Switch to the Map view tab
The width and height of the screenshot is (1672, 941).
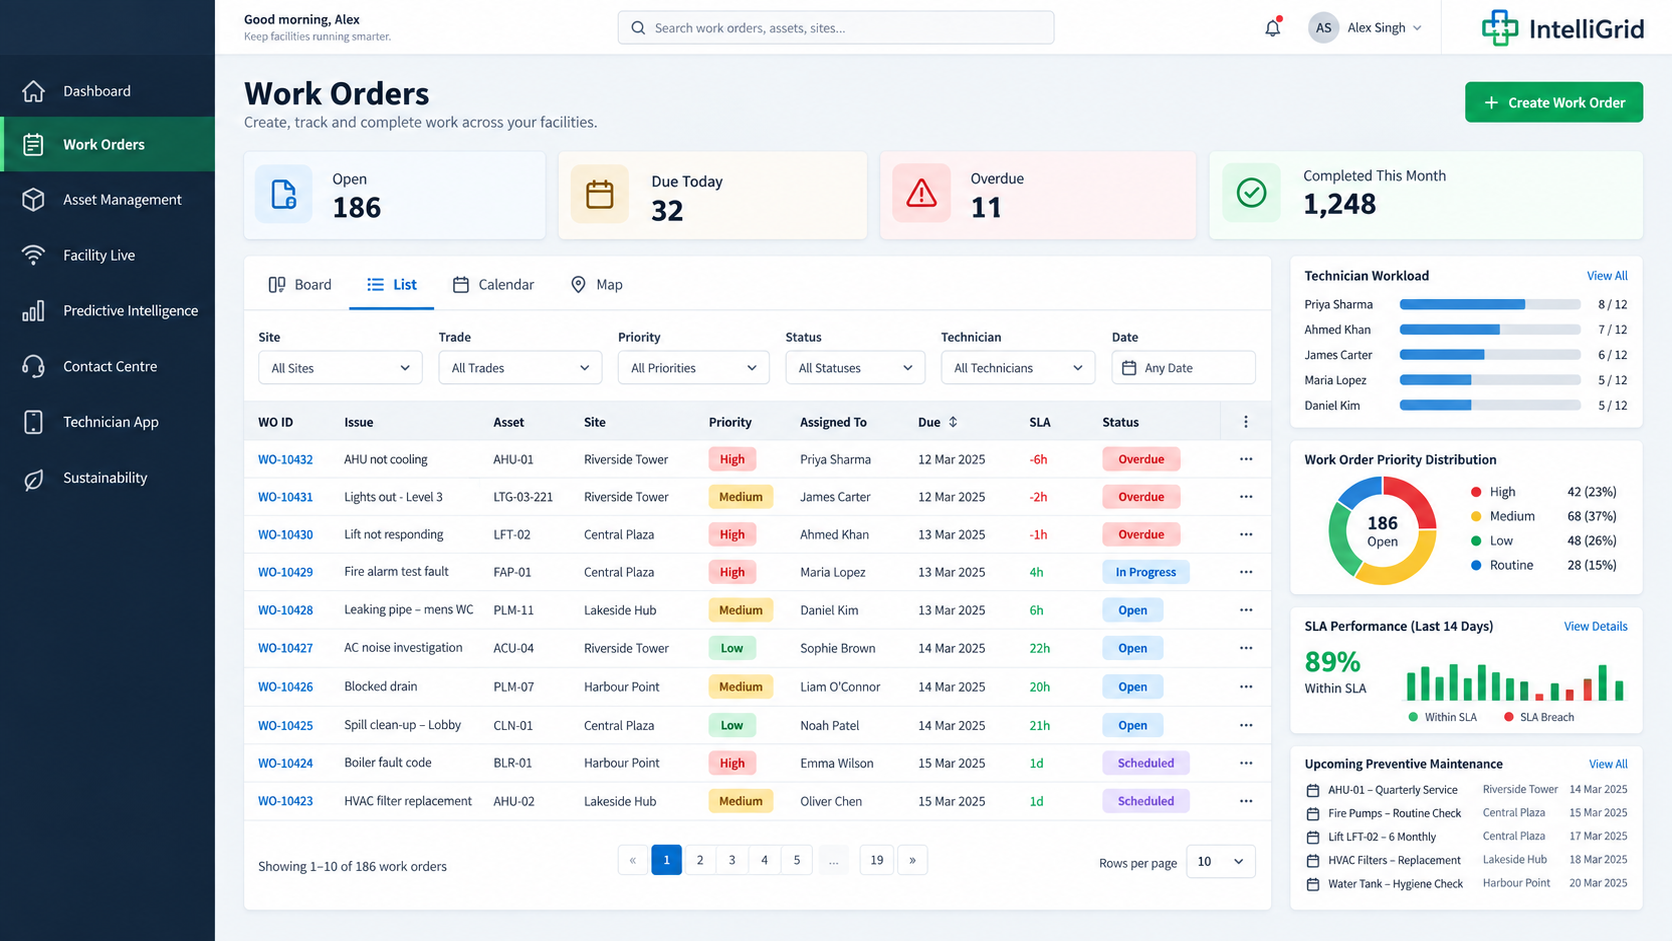596,285
